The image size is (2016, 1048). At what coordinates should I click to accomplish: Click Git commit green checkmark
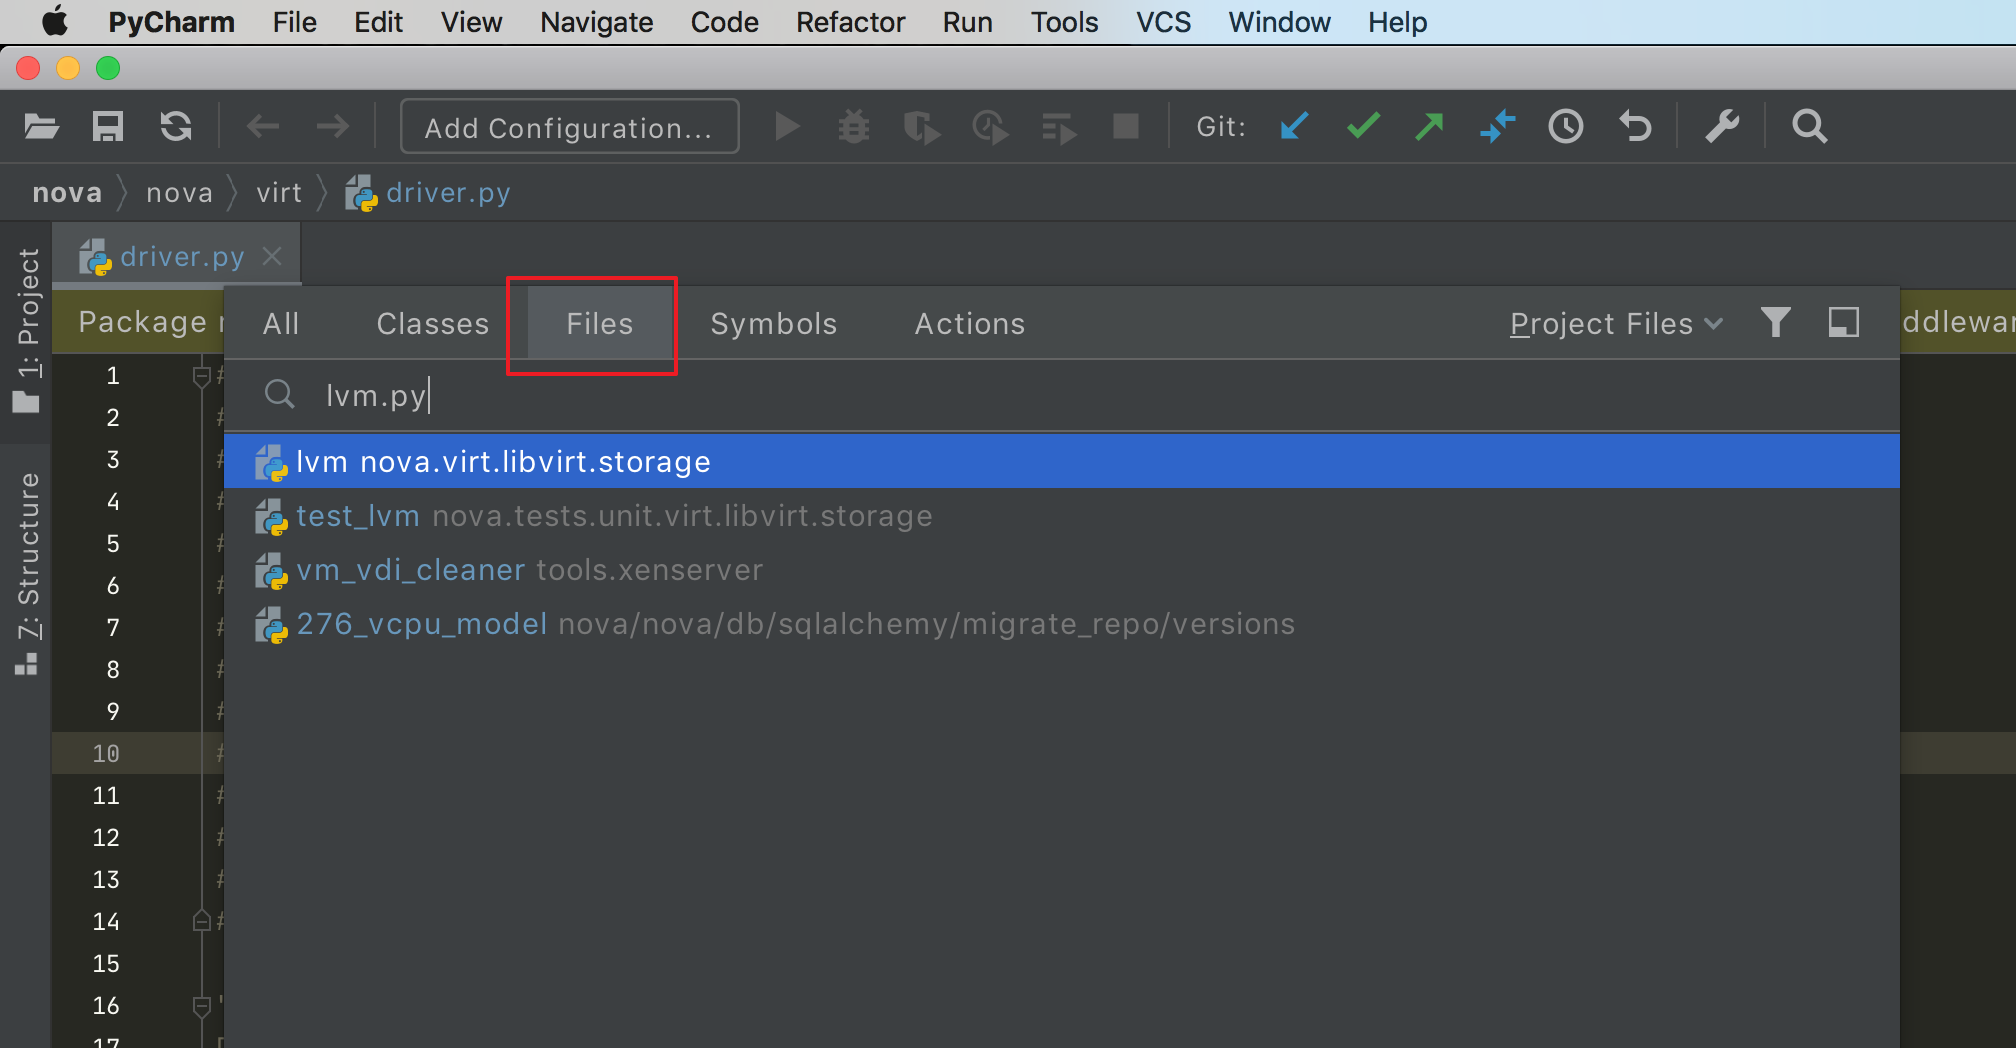click(x=1363, y=127)
